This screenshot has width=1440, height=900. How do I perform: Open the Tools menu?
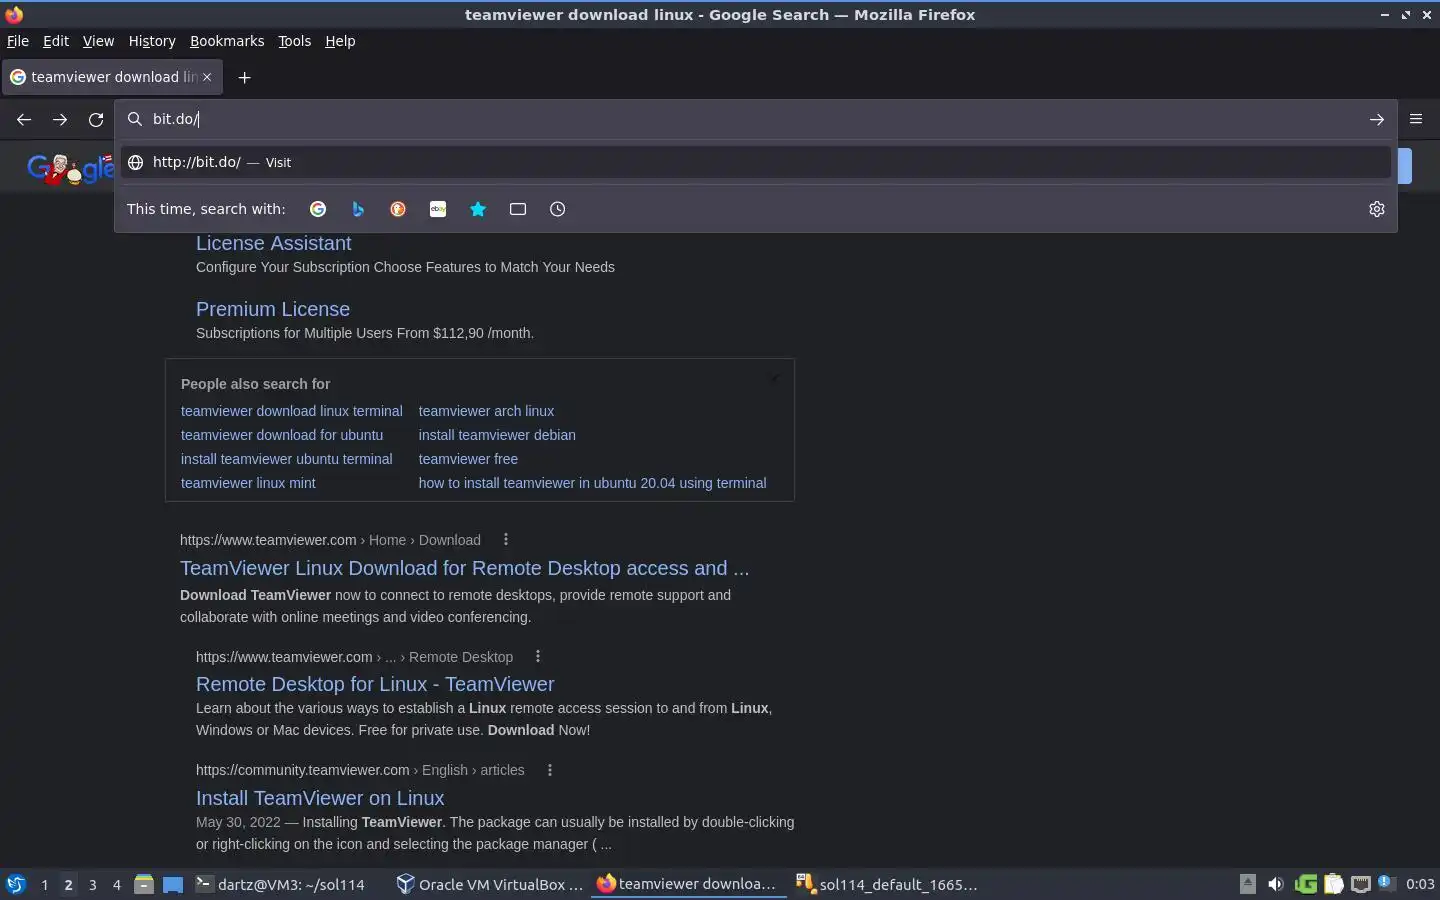click(x=294, y=41)
